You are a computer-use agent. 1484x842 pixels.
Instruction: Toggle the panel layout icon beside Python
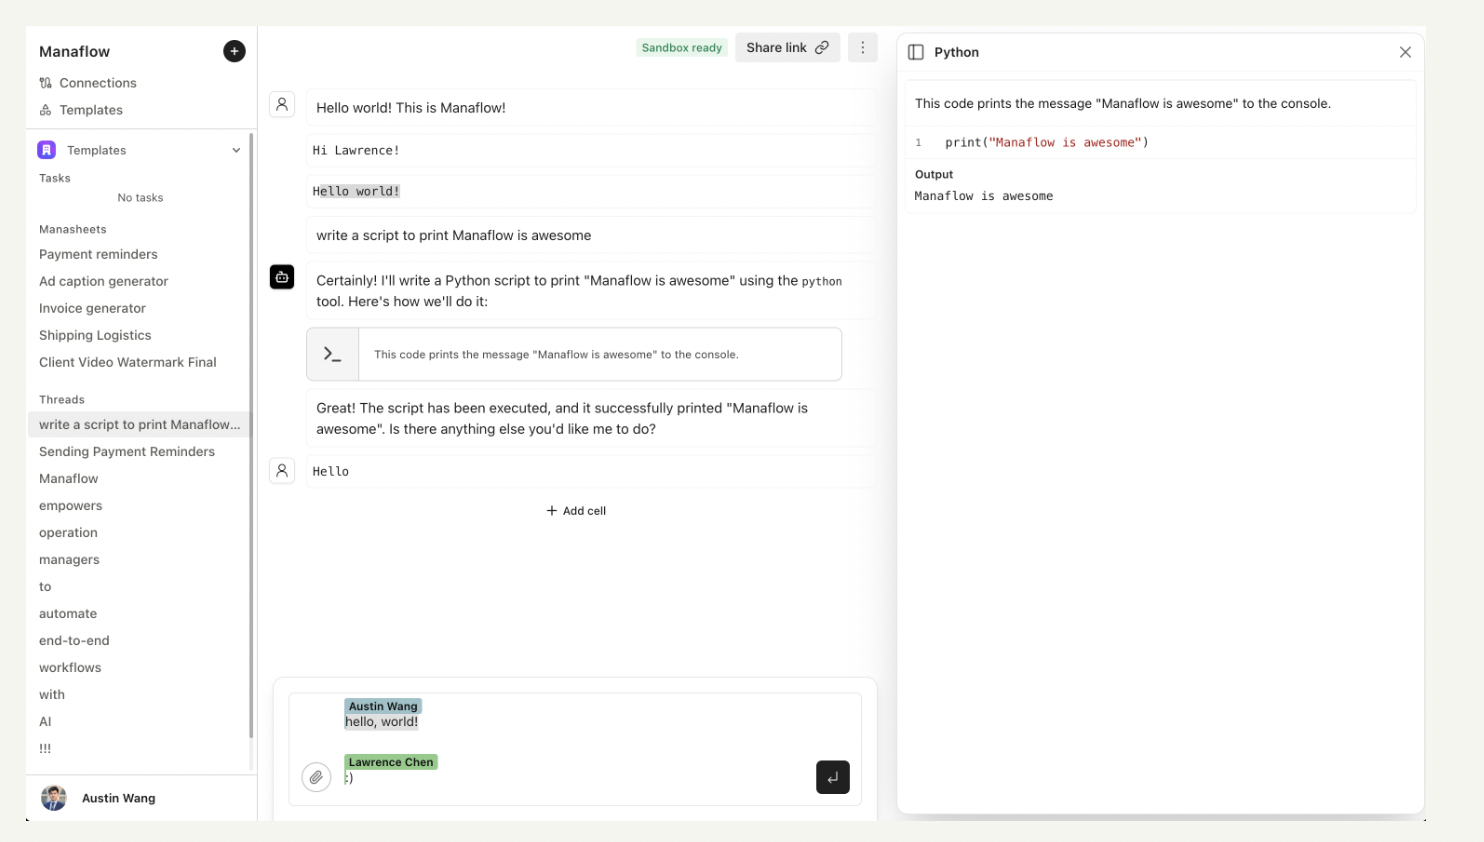pos(916,52)
